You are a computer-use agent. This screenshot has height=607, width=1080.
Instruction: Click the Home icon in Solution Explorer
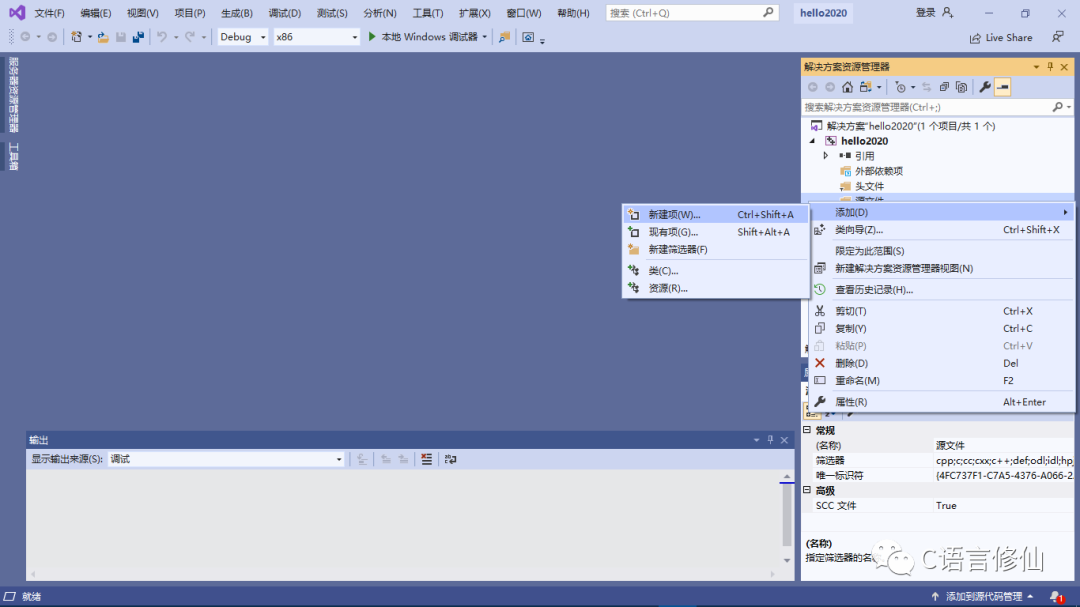point(847,87)
